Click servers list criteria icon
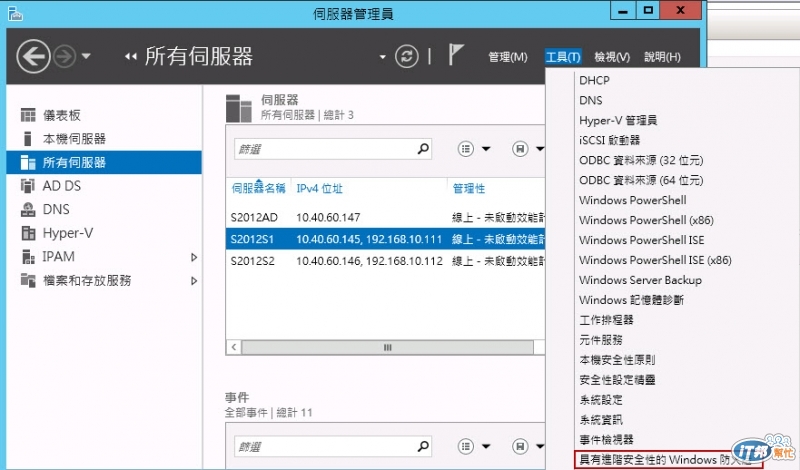 click(x=465, y=149)
